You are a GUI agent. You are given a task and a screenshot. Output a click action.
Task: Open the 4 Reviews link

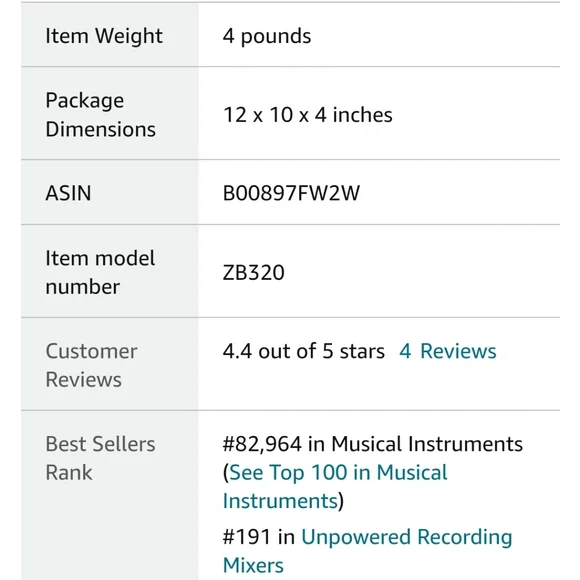[x=448, y=351]
